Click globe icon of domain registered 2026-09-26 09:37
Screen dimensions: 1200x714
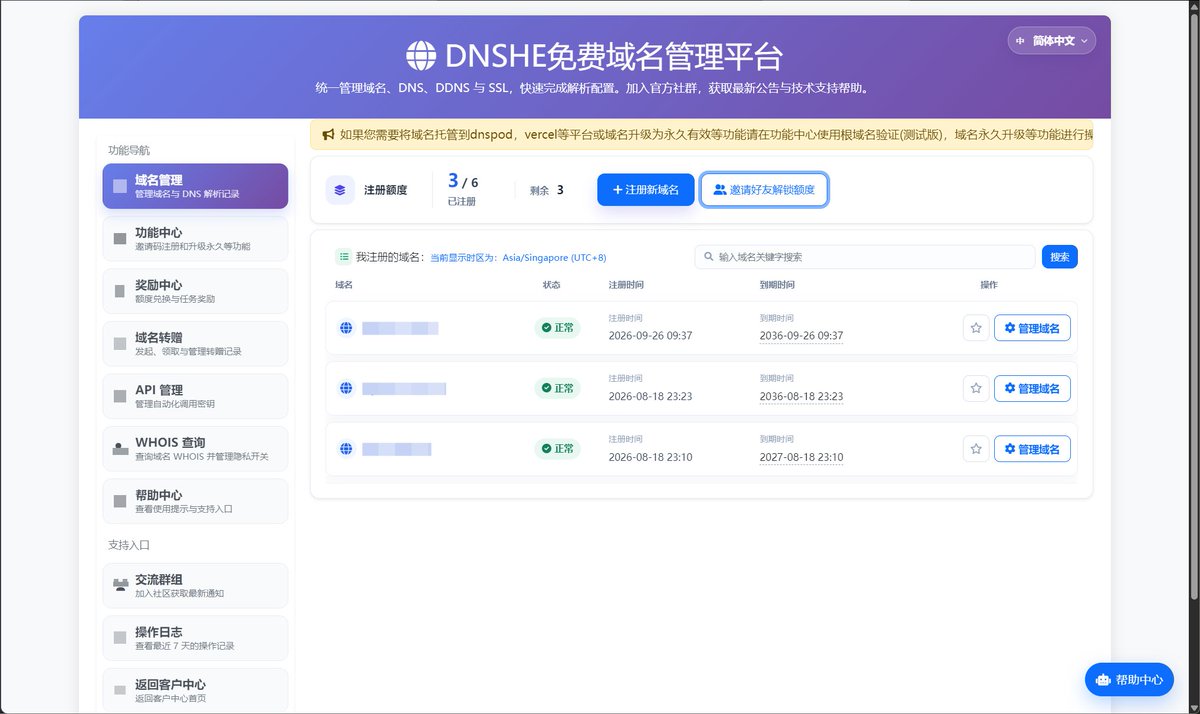pyautogui.click(x=345, y=328)
